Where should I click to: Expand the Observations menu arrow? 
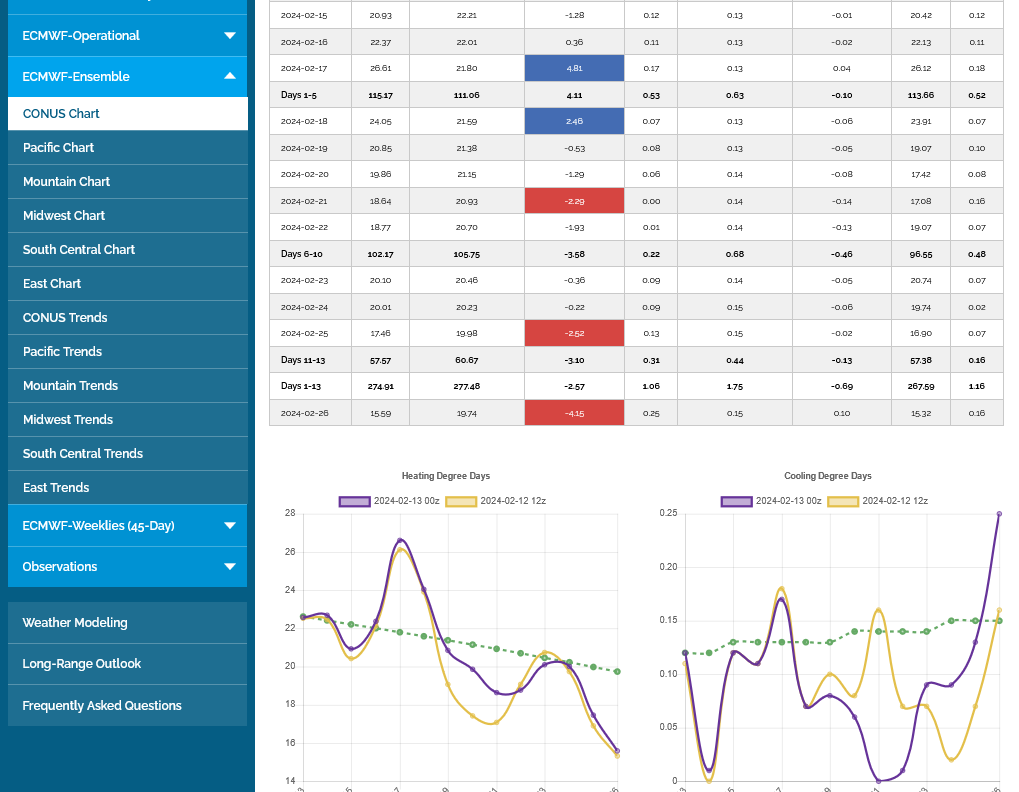[230, 567]
